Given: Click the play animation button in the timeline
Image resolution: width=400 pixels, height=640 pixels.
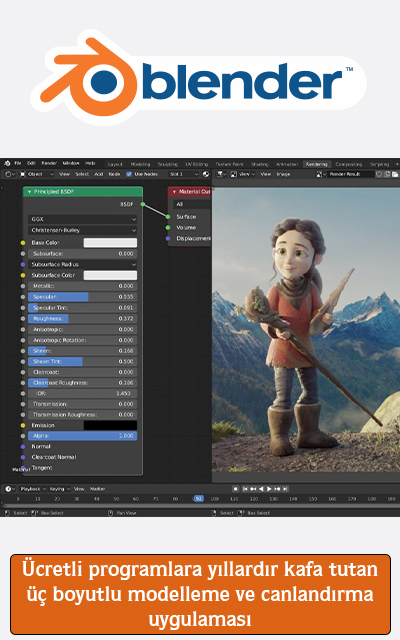Looking at the screenshot, I should pyautogui.click(x=269, y=489).
